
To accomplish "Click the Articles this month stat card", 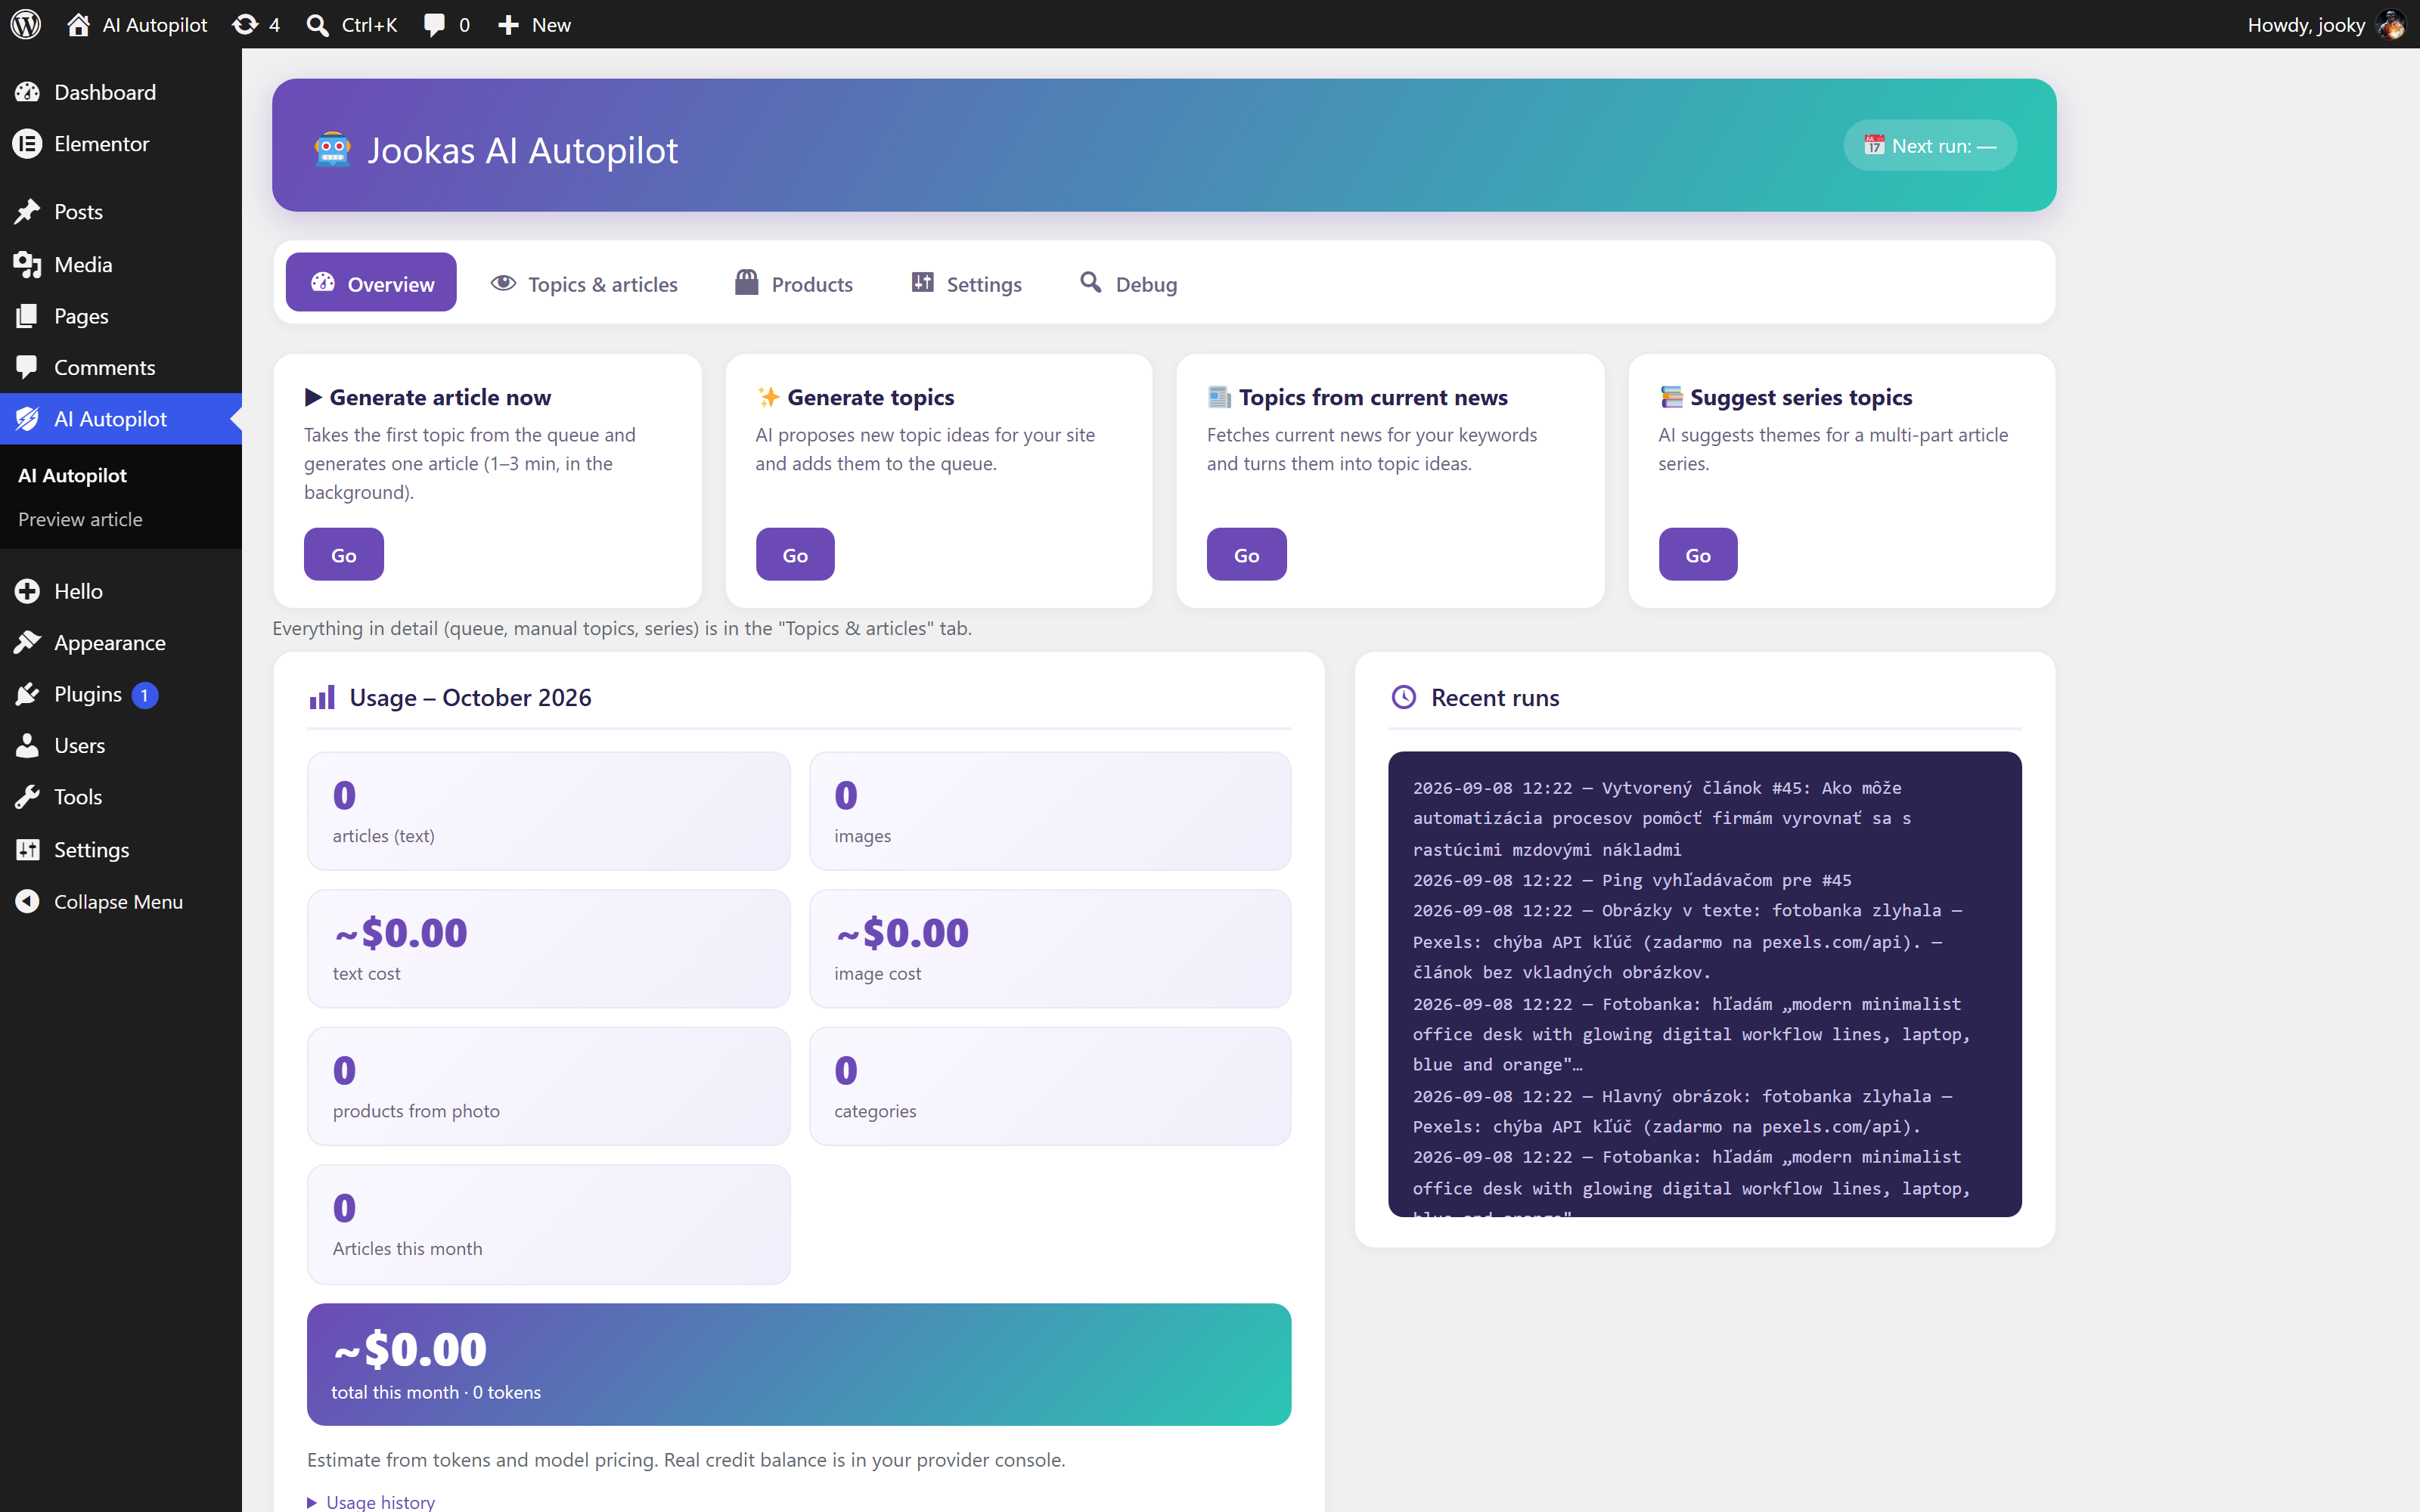I will (549, 1225).
